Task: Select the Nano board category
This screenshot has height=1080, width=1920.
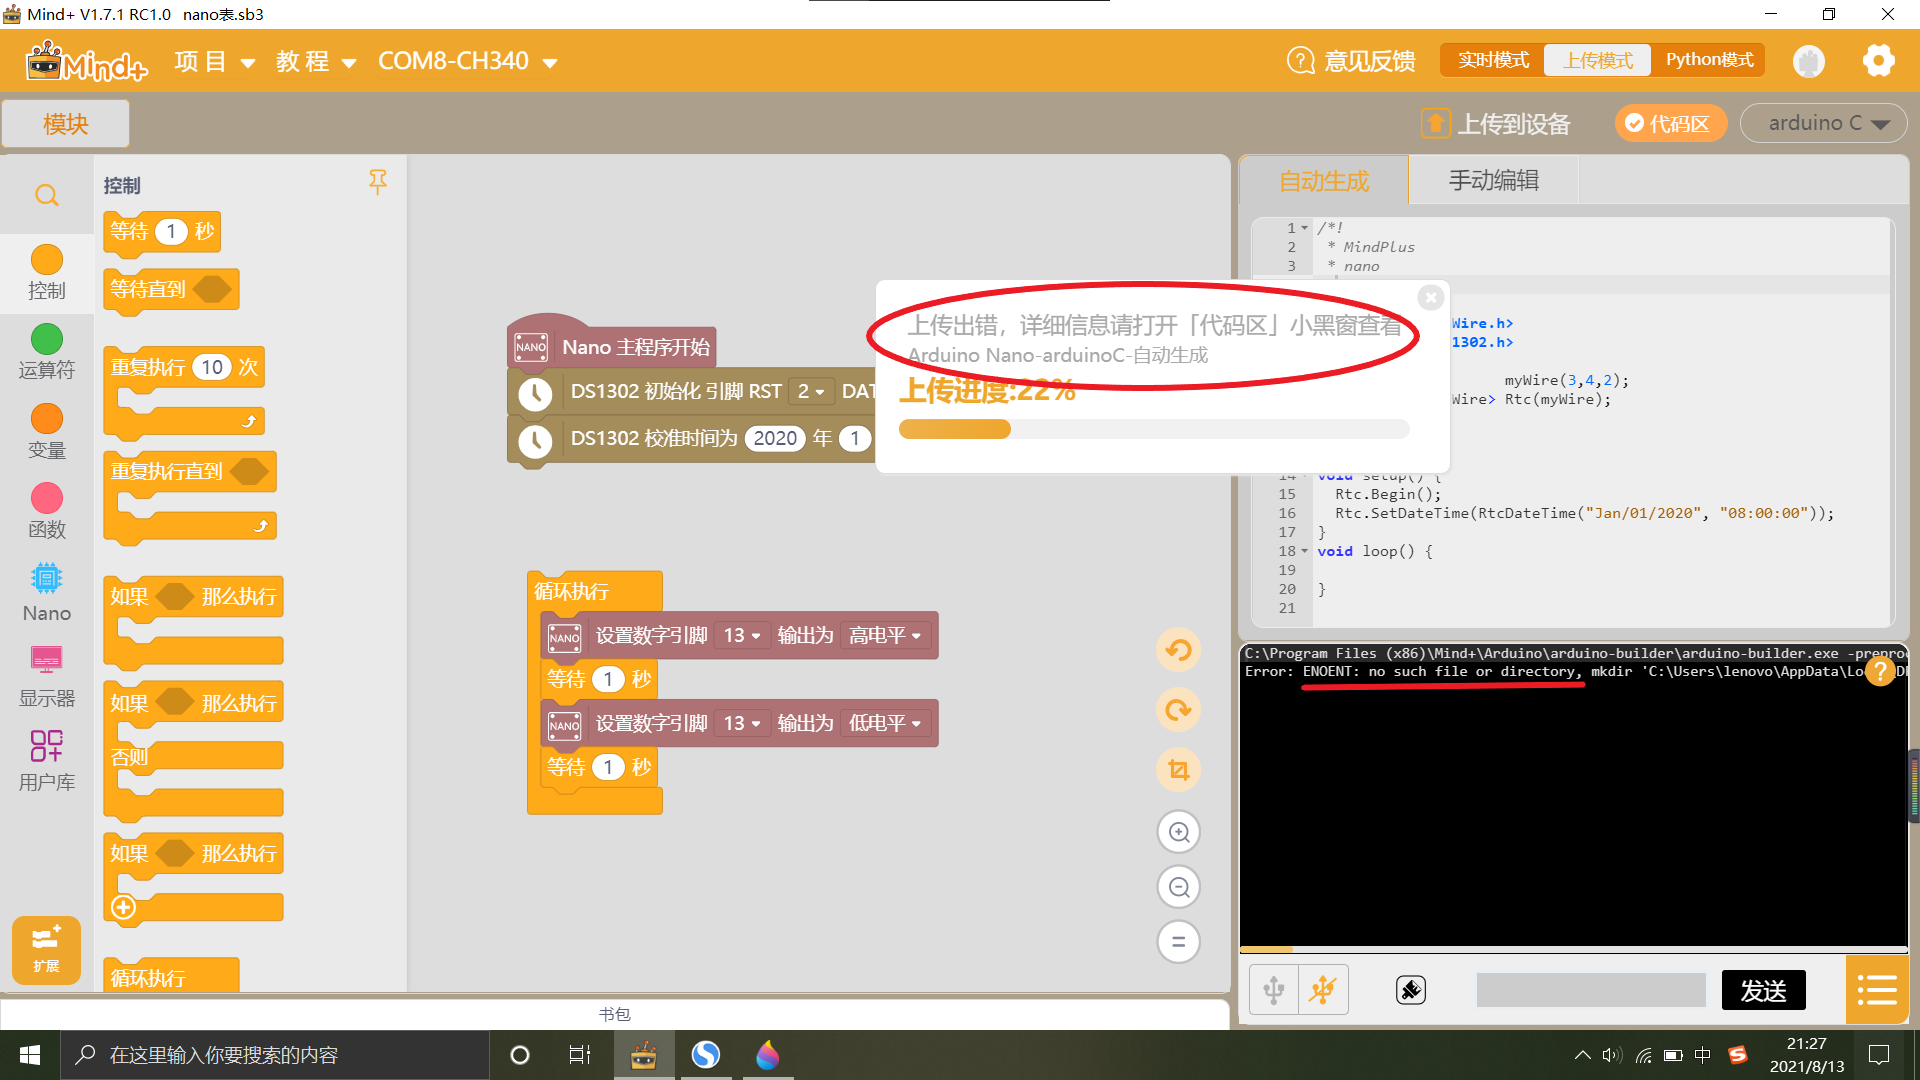Action: tap(47, 593)
